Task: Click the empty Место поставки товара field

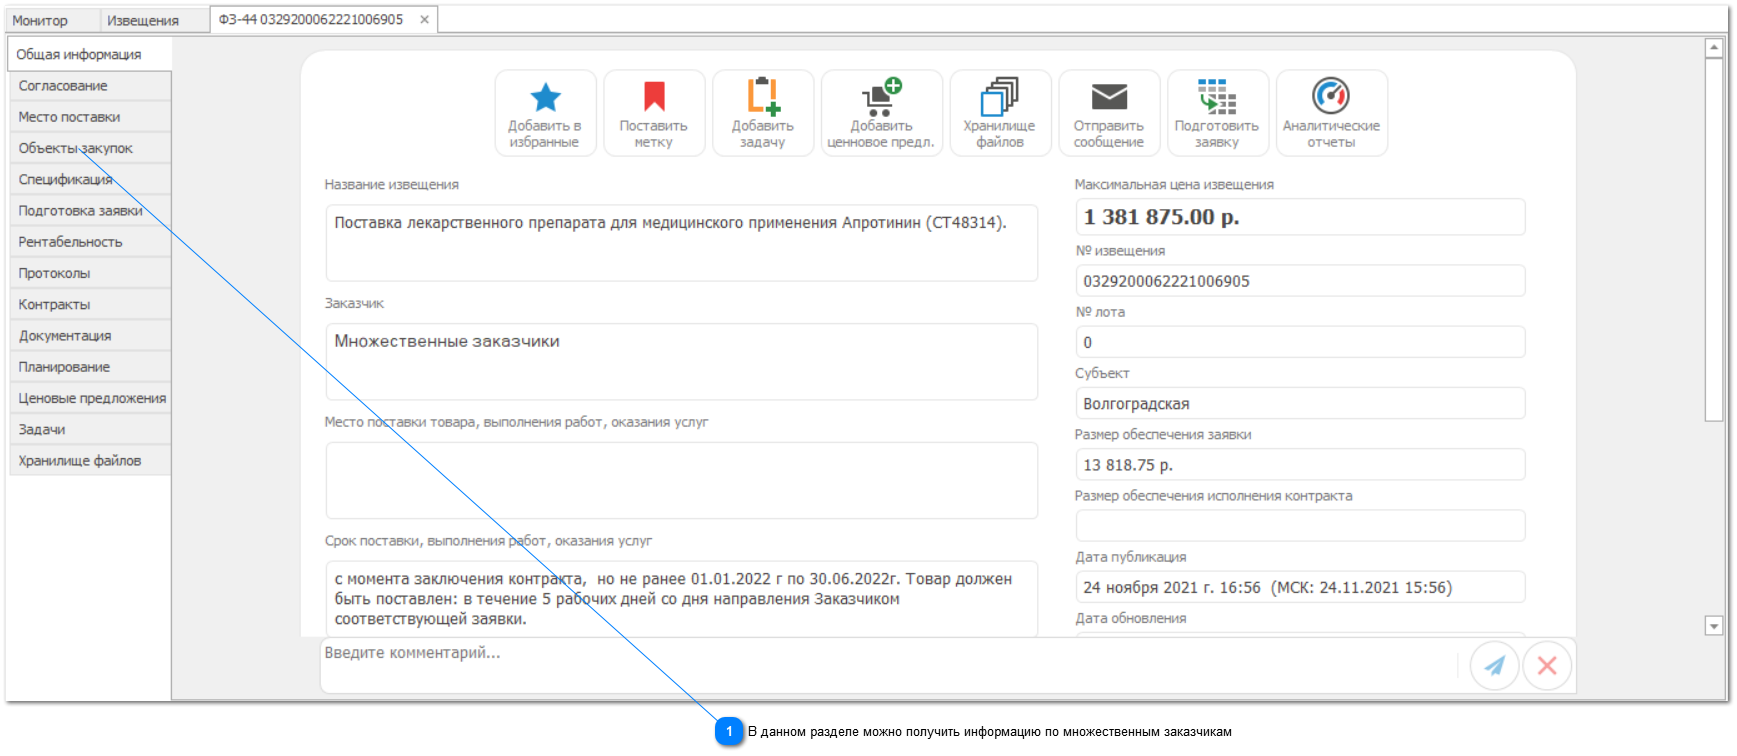Action: (x=681, y=480)
